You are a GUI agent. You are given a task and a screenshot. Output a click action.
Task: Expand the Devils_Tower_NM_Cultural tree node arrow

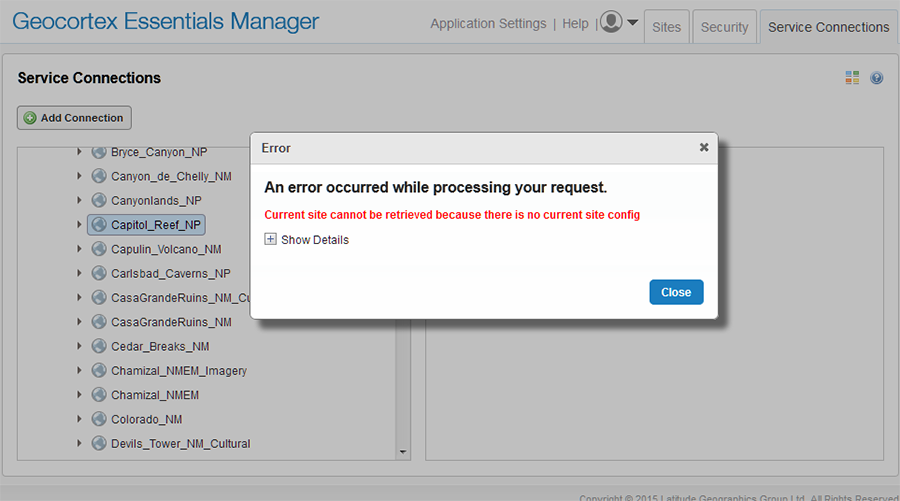point(79,444)
